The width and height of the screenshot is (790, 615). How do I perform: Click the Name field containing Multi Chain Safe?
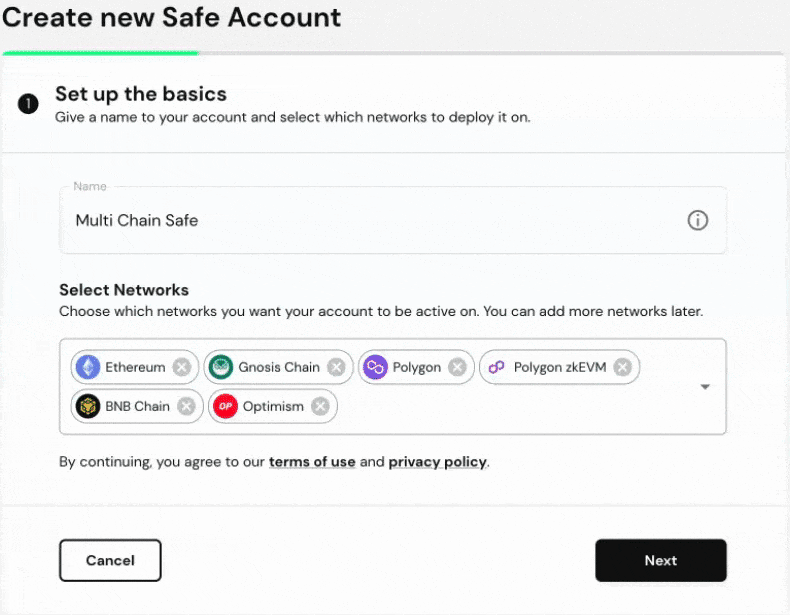[x=393, y=220]
